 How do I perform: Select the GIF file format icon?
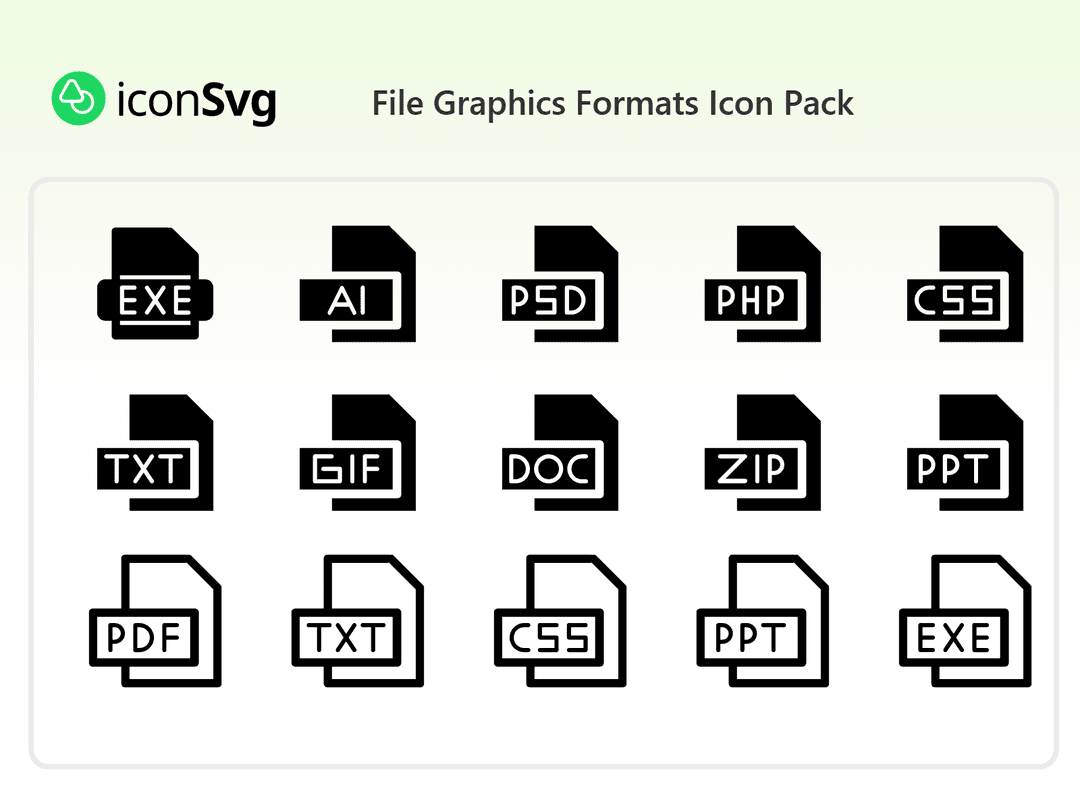(357, 453)
